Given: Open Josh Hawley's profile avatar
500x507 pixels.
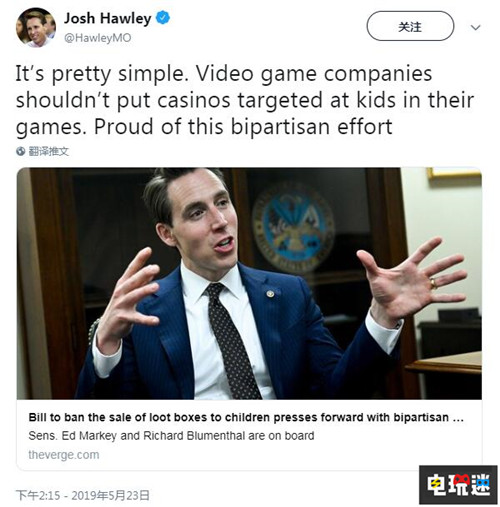Looking at the screenshot, I should click(x=36, y=27).
